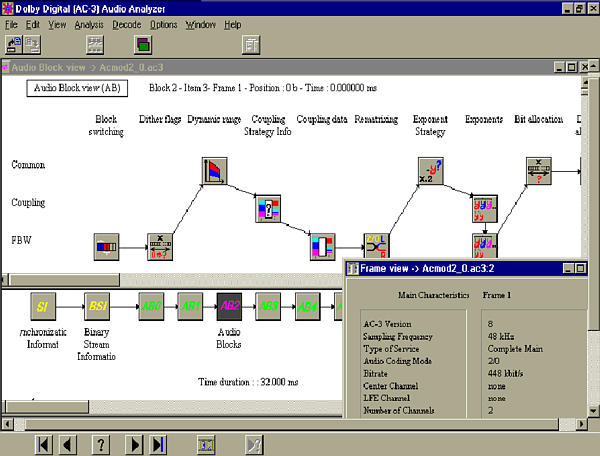The width and height of the screenshot is (600, 456).
Task: Open the Options menu
Action: tap(163, 25)
